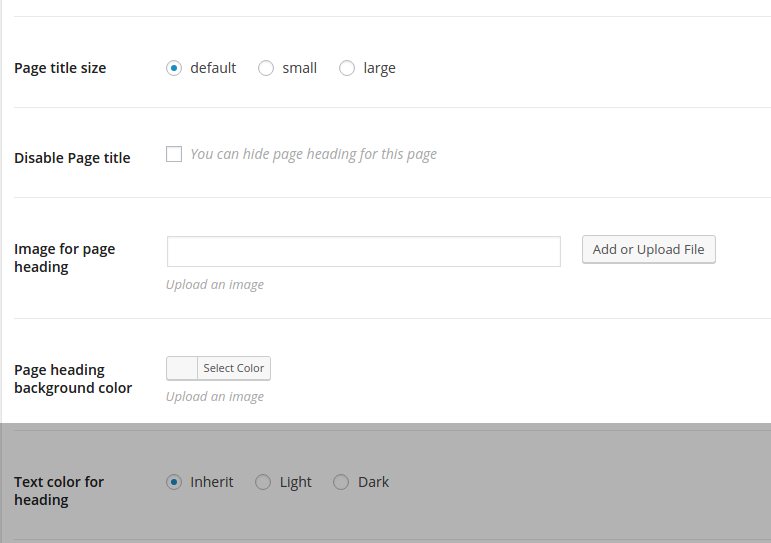771x543 pixels.
Task: Click the 'You can hide page heading' text
Action: tap(313, 154)
